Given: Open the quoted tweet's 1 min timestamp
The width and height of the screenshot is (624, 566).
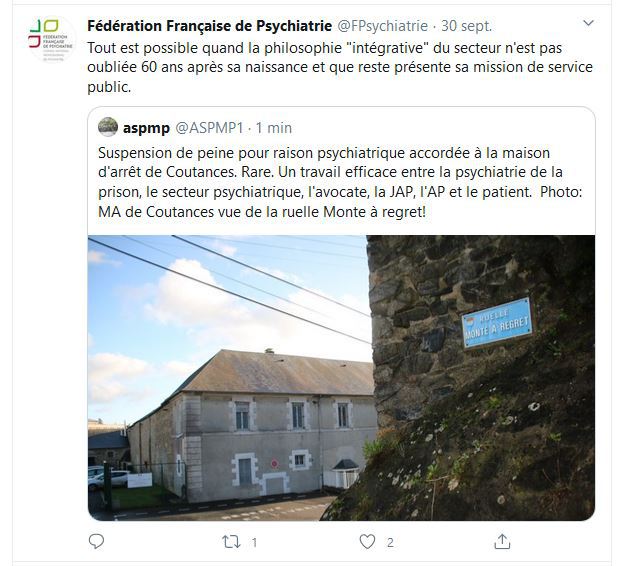Looking at the screenshot, I should [x=274, y=128].
